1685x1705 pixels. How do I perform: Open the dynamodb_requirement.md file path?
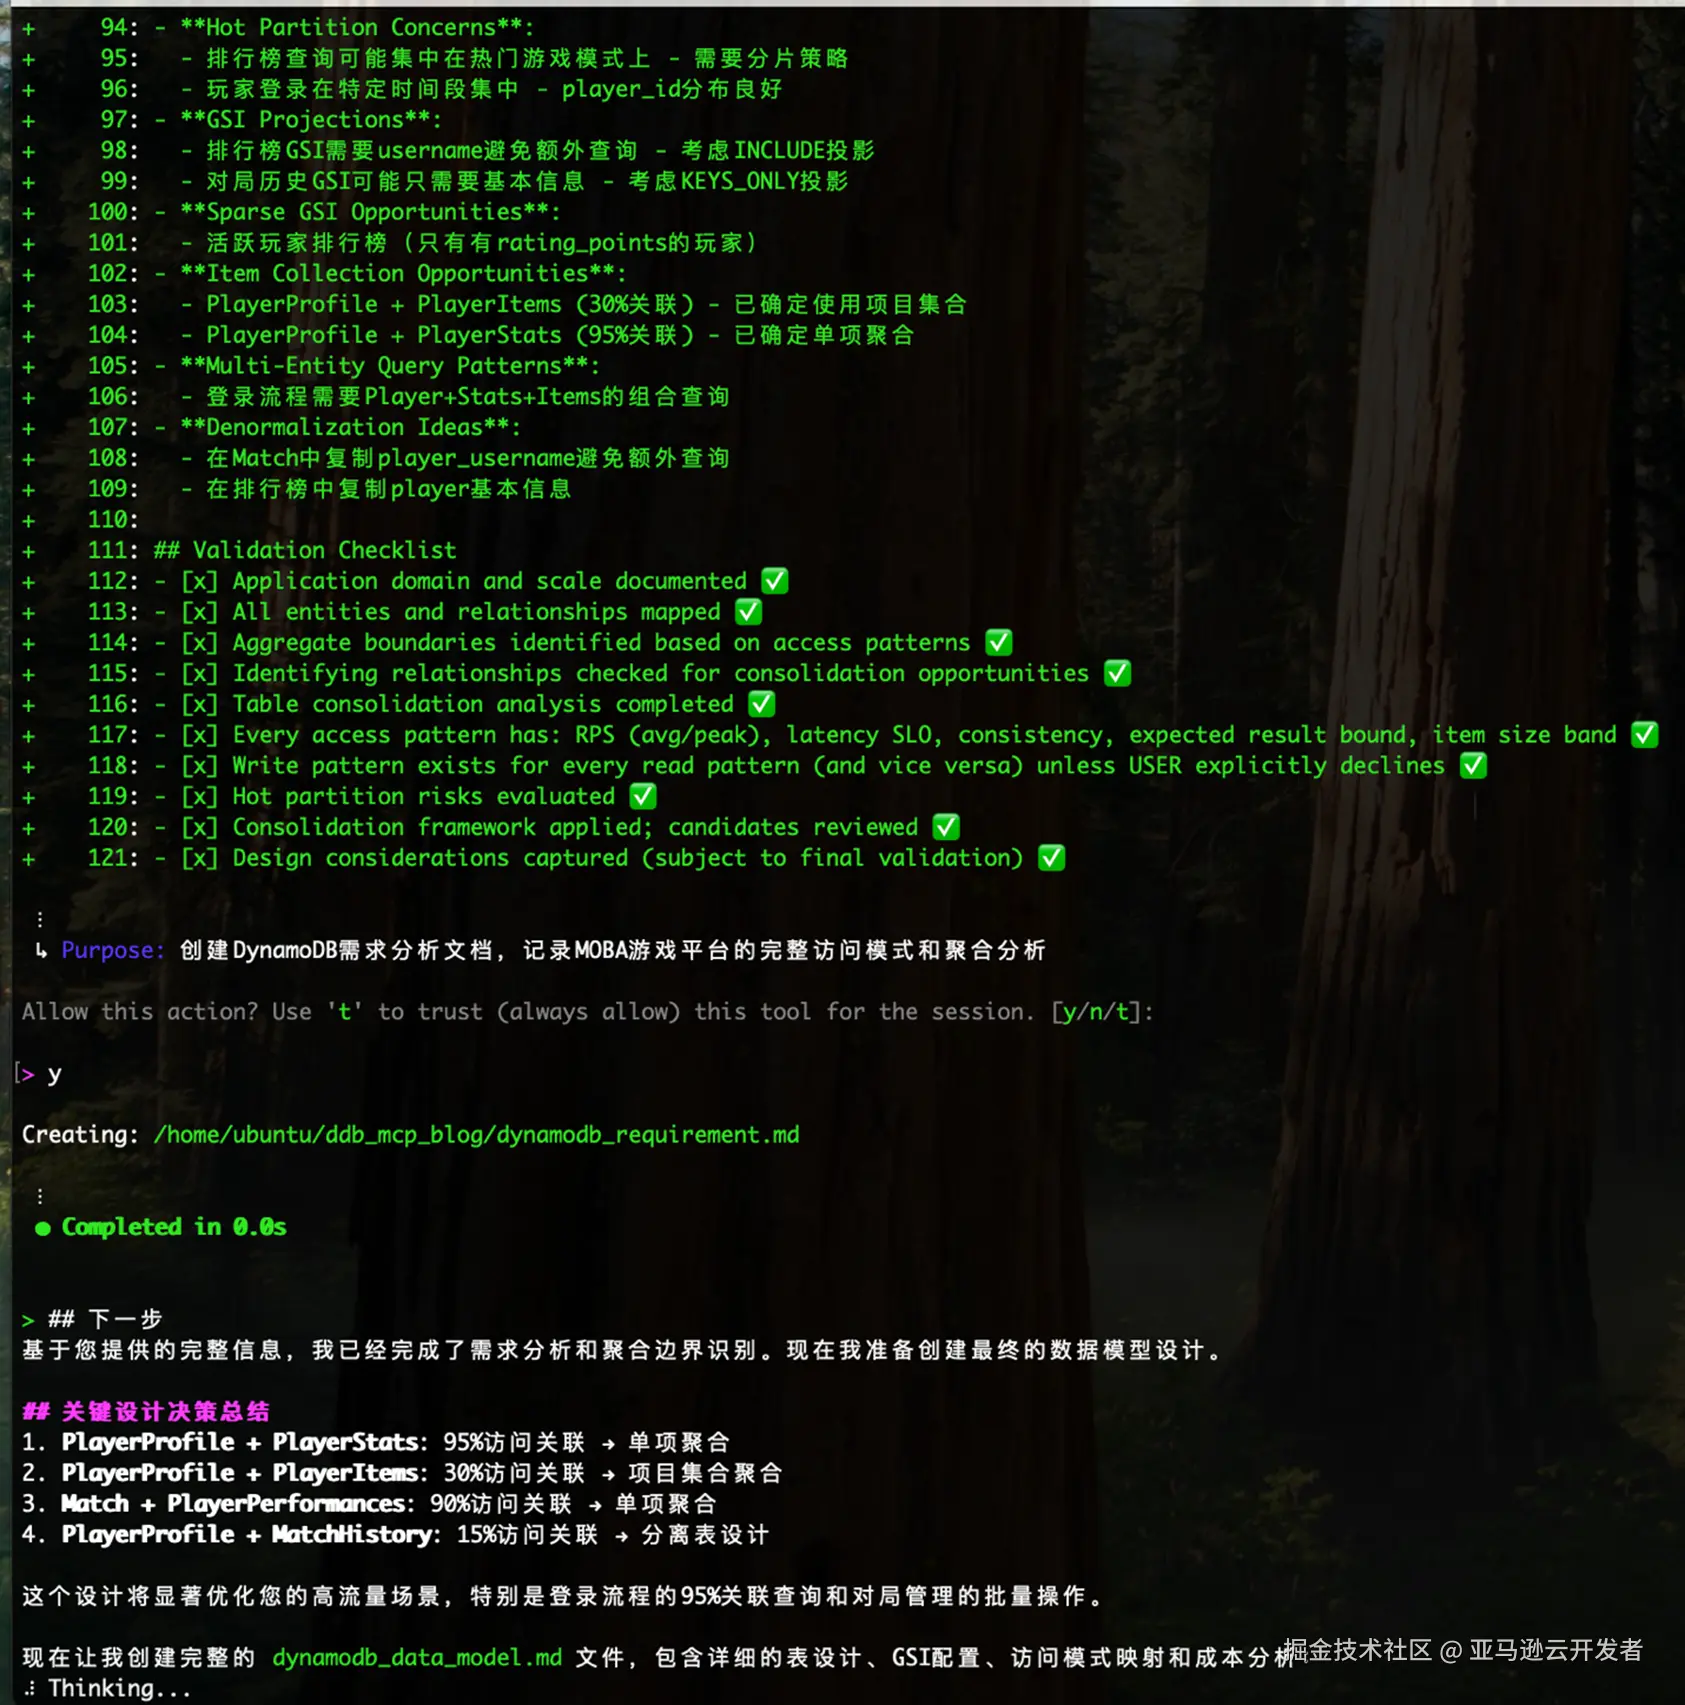[475, 1134]
